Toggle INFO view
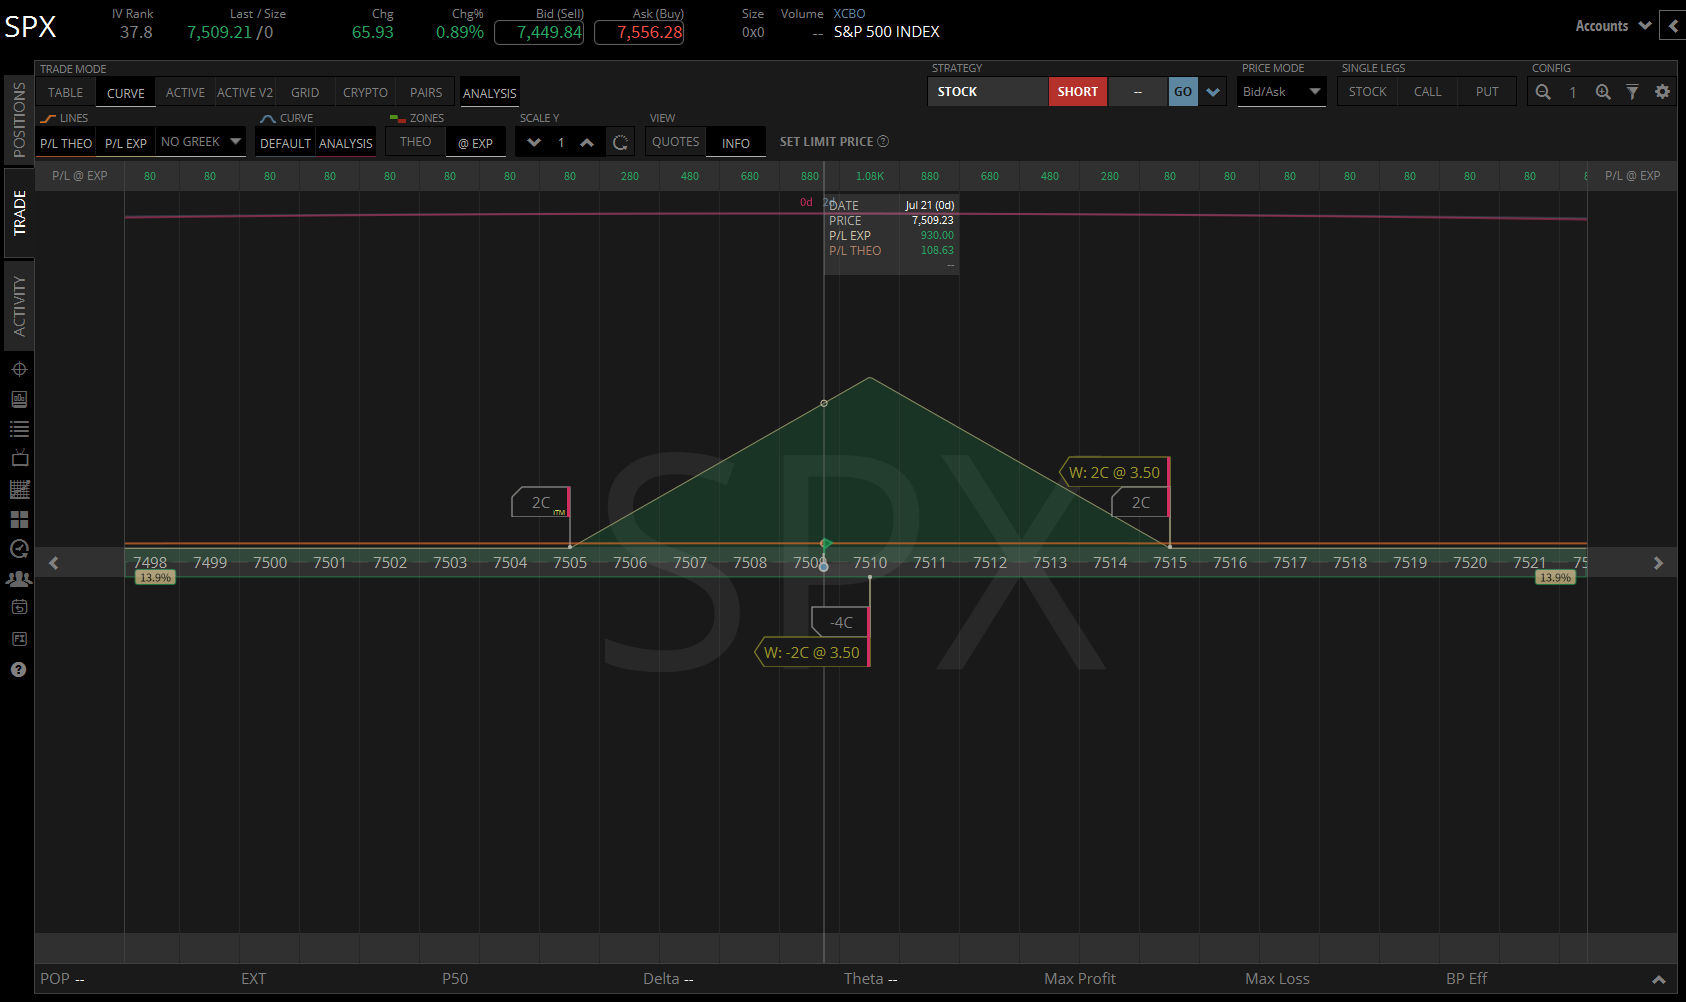The height and width of the screenshot is (1002, 1686). (x=736, y=143)
